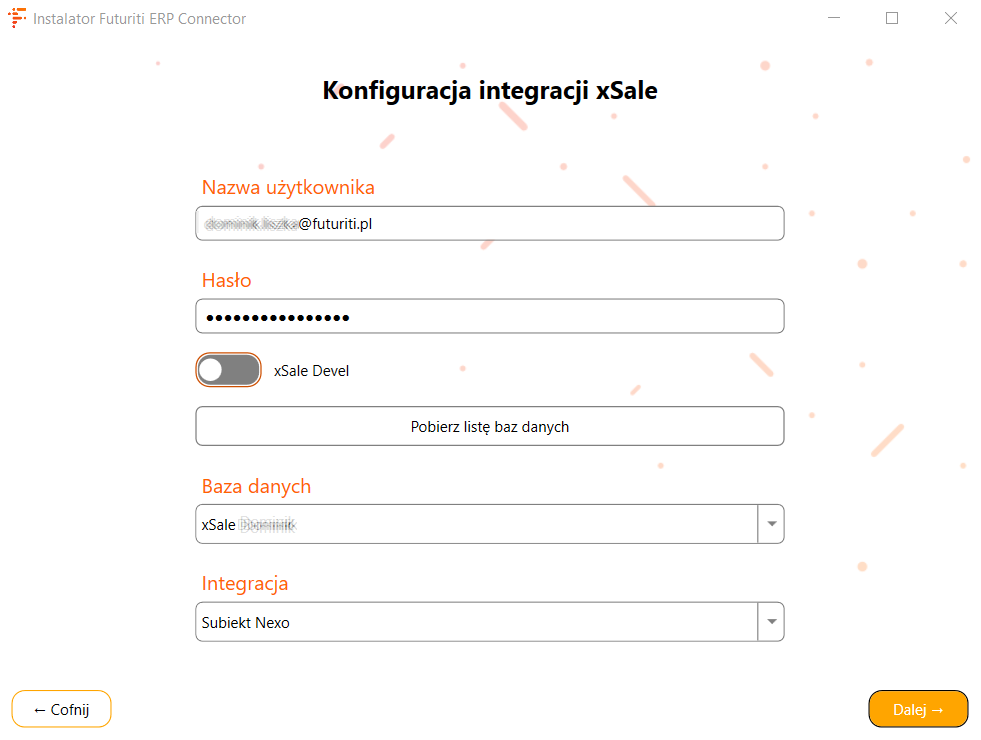
Task: Click the Integracja label
Action: click(x=245, y=584)
